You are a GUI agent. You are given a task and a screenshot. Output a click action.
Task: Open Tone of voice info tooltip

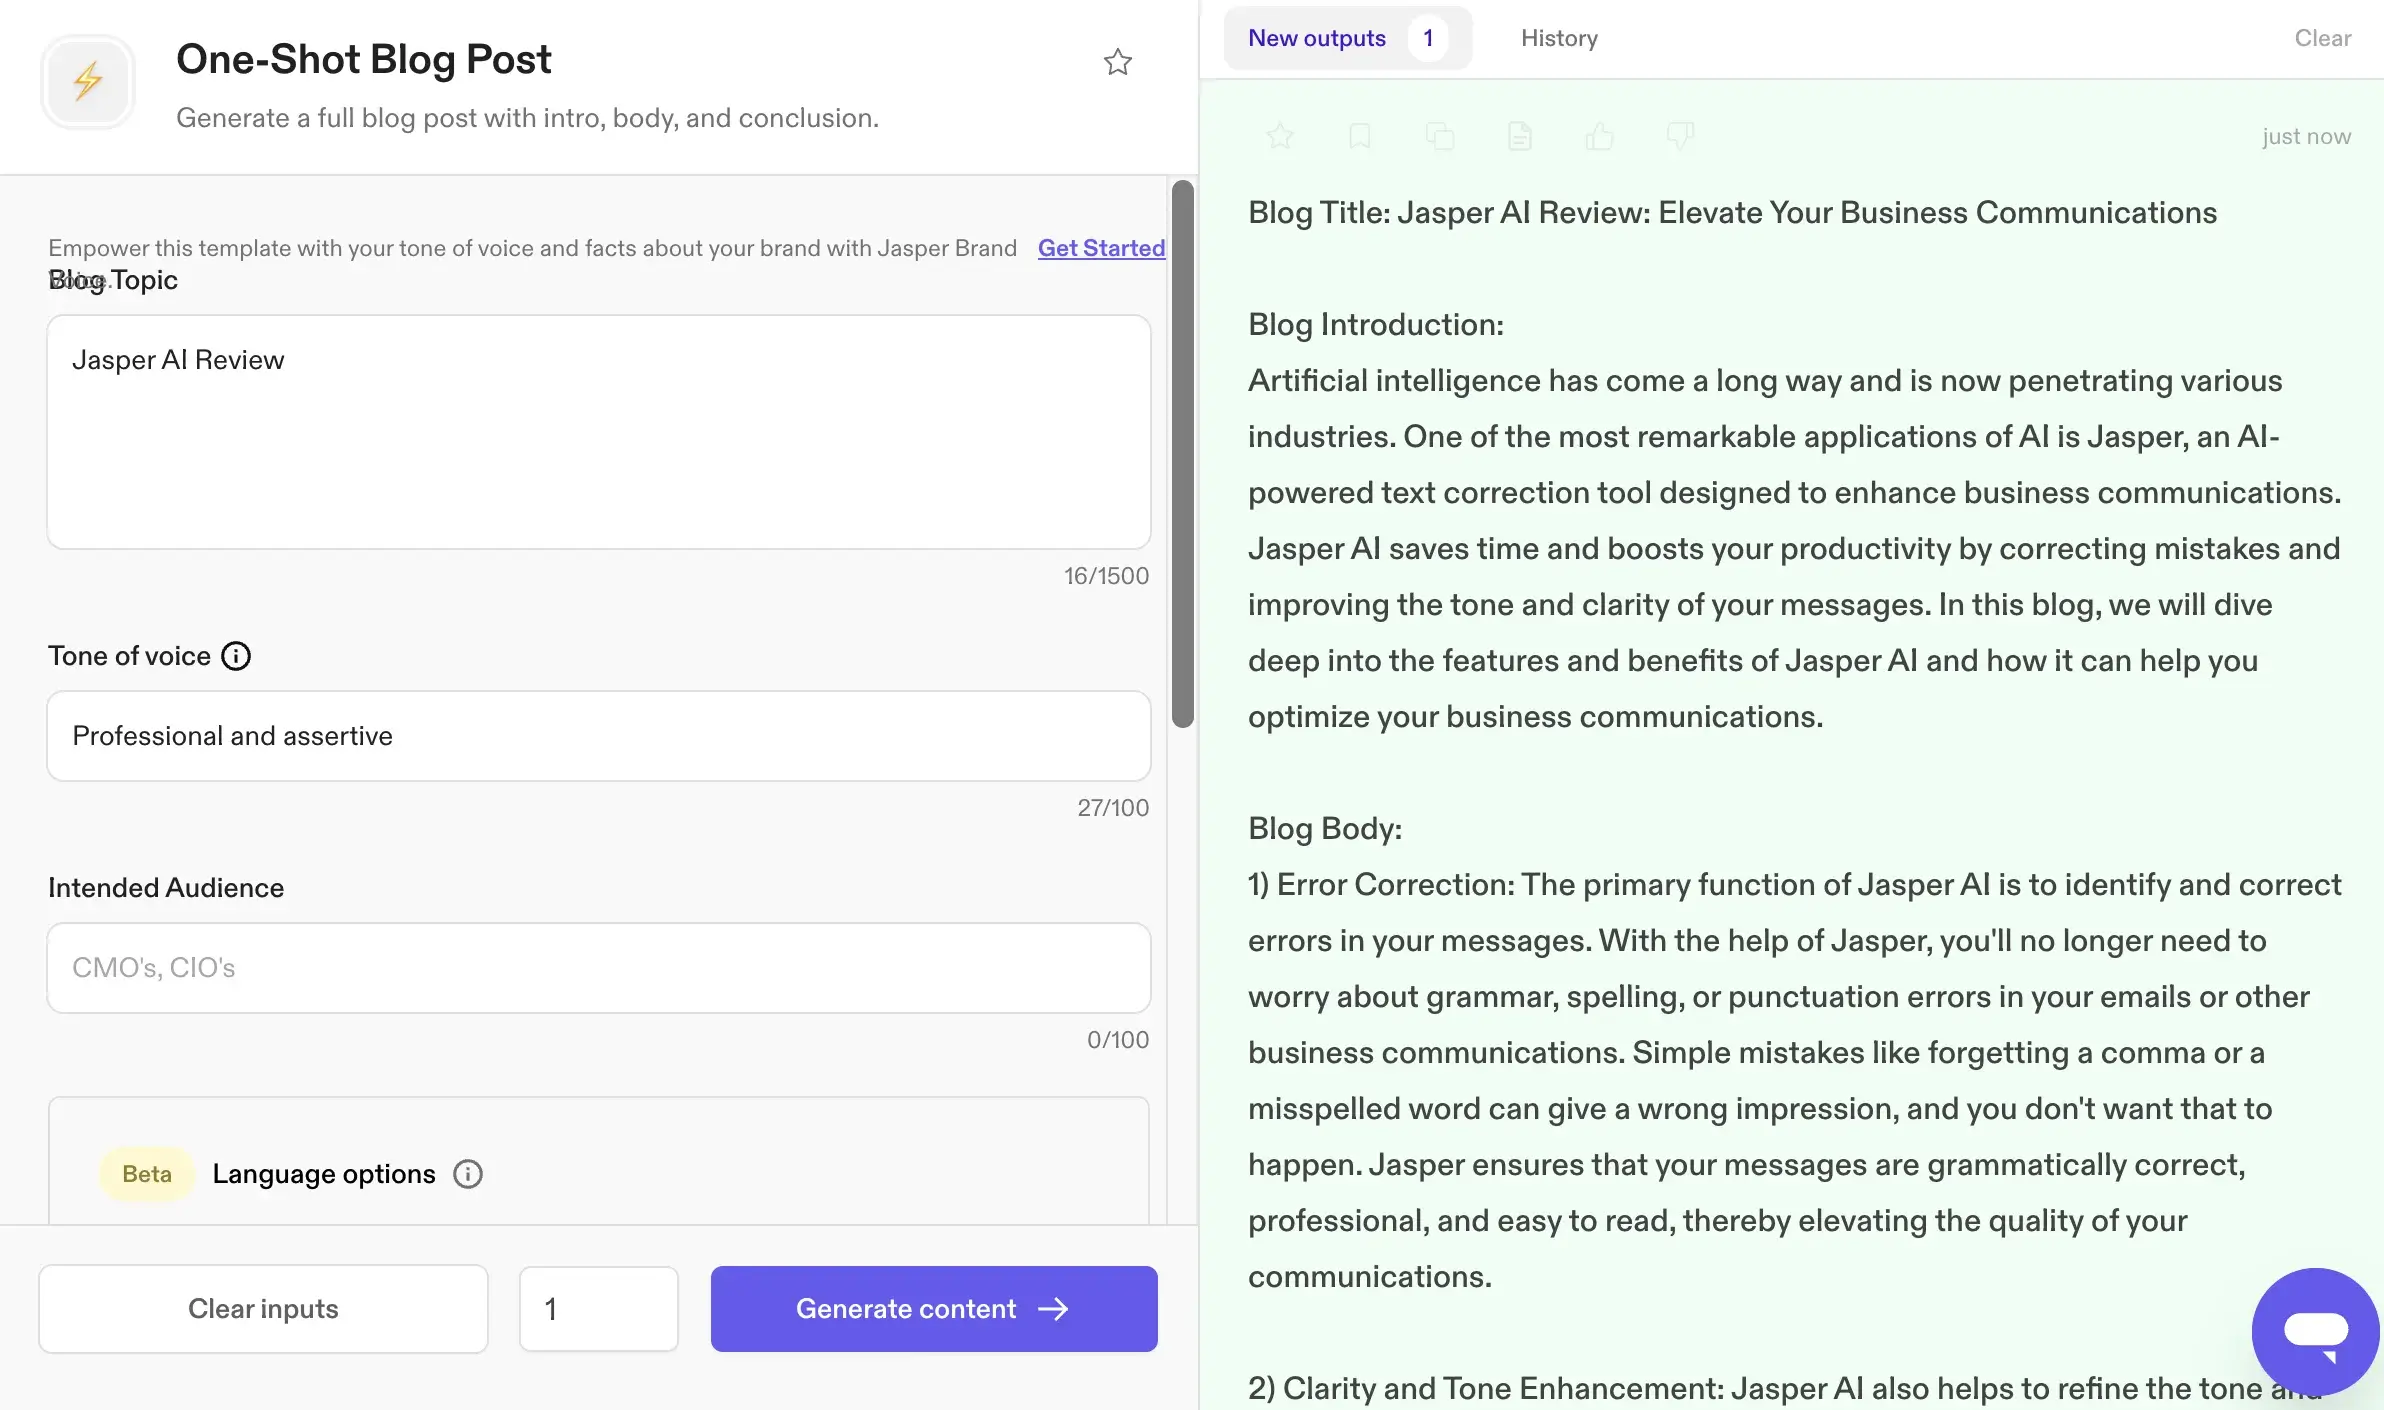point(236,656)
